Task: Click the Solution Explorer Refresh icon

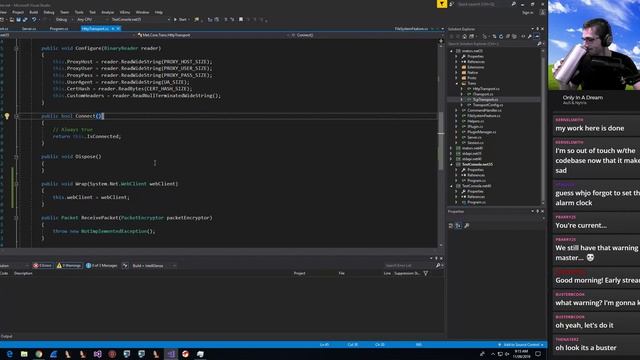Action: [x=501, y=37]
